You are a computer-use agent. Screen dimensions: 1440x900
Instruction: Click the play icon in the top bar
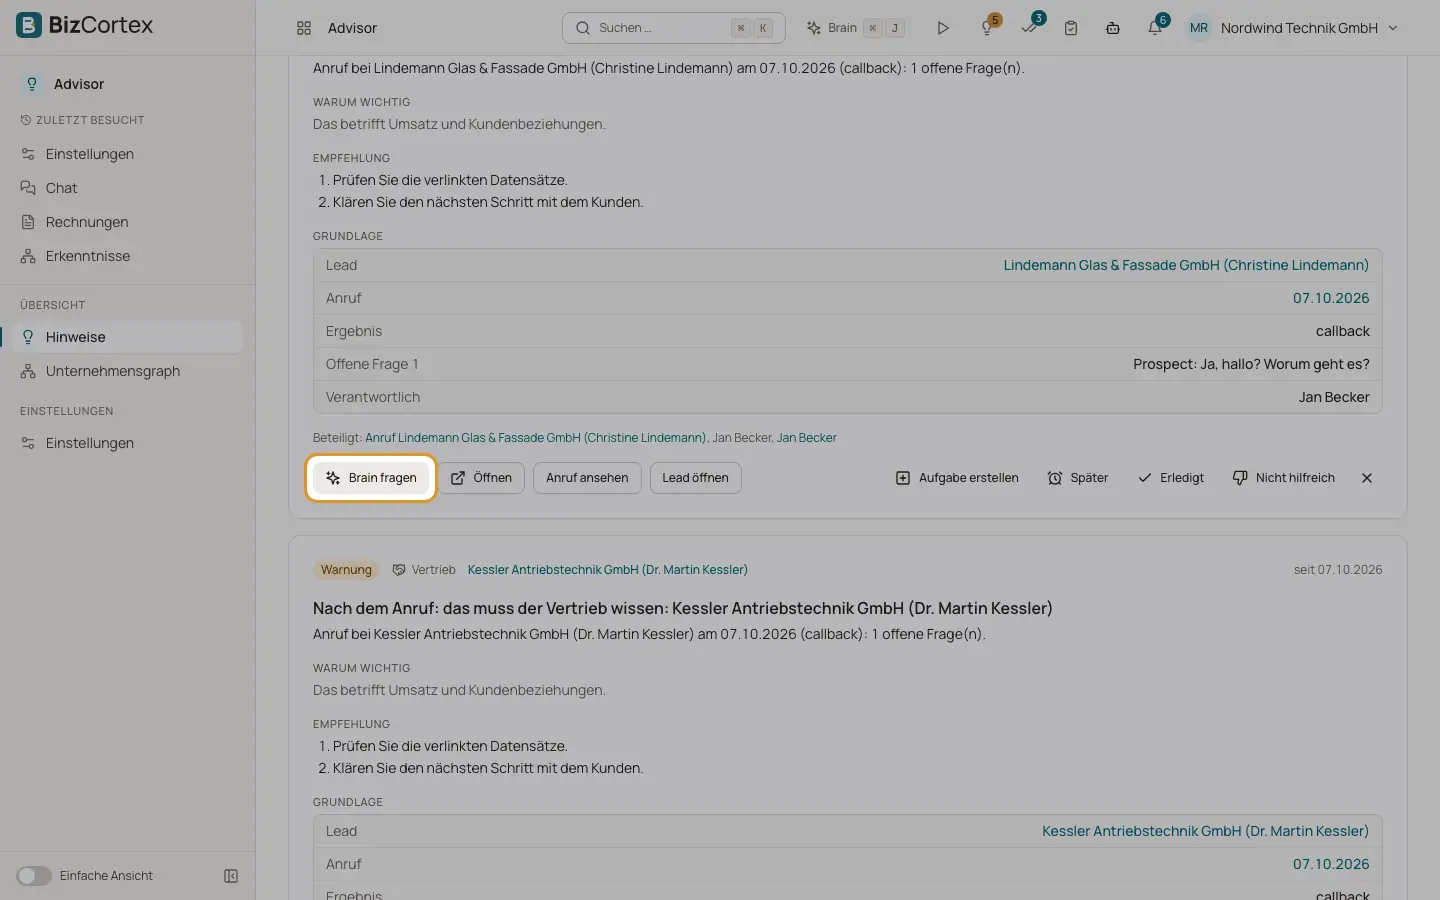click(x=942, y=28)
